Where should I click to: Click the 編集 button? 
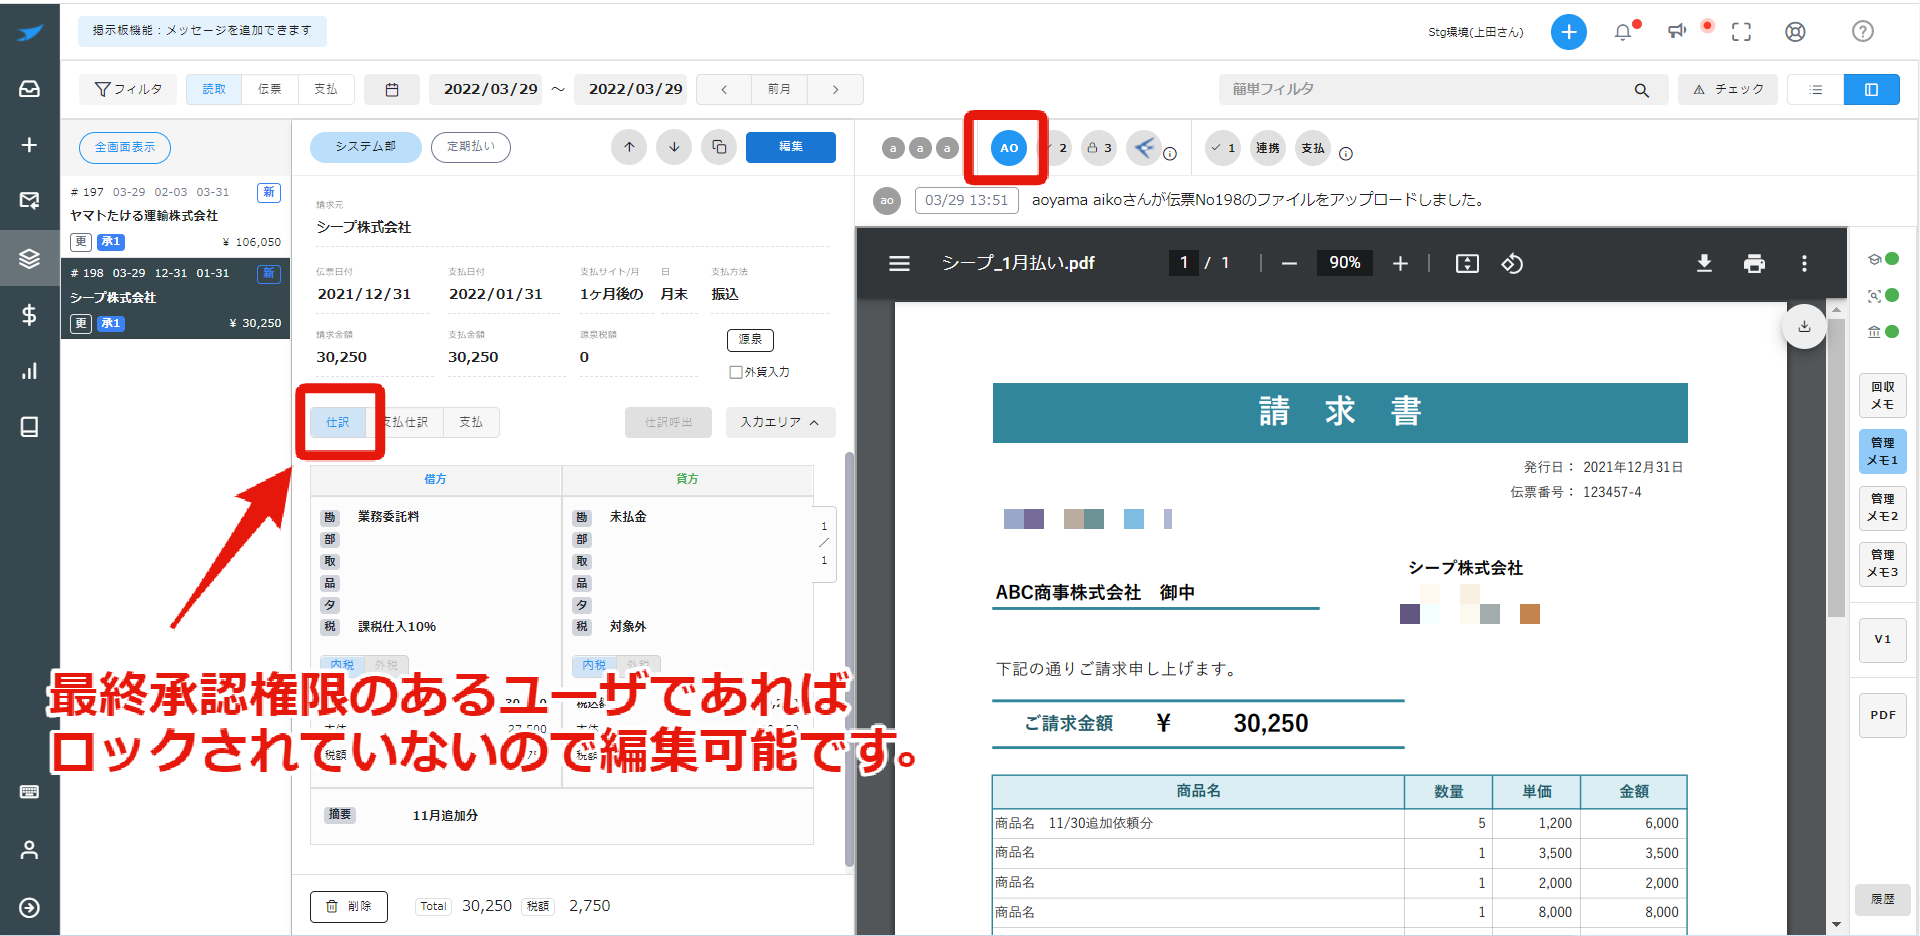tap(791, 147)
